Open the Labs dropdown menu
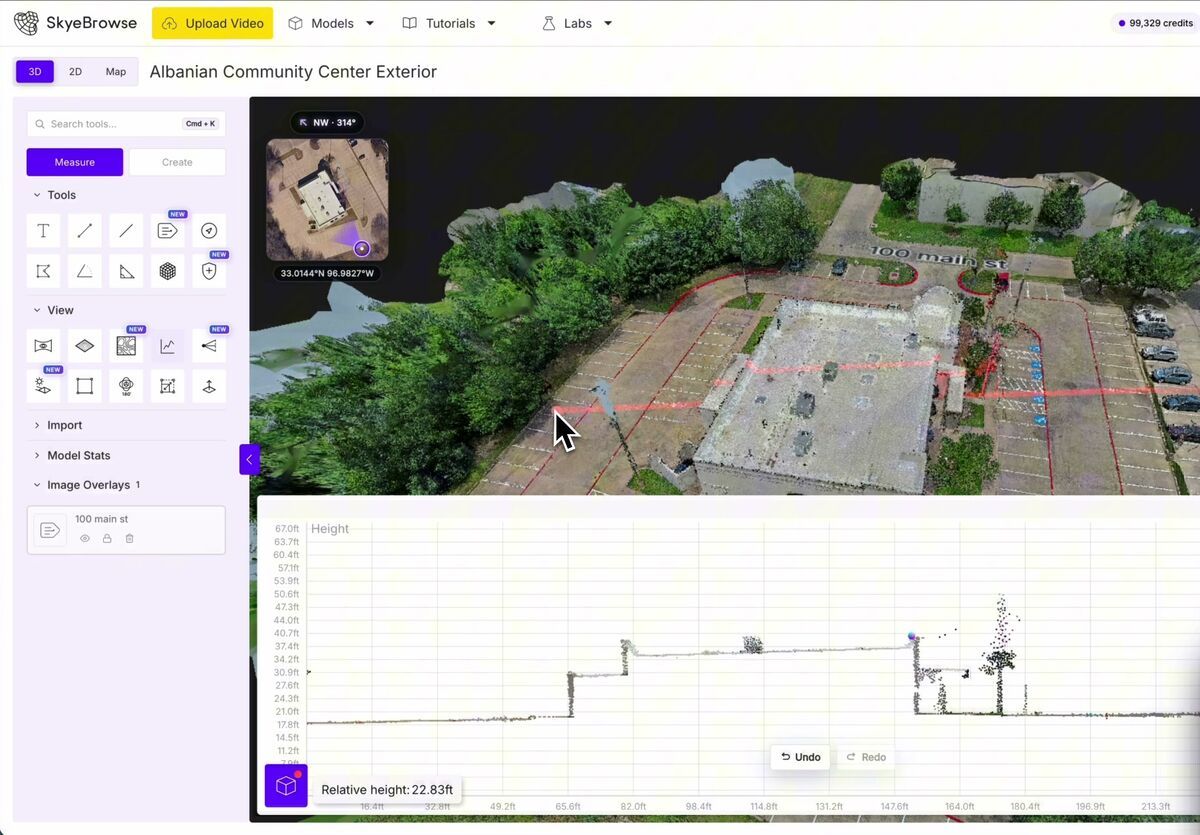Viewport: 1200px width, 835px height. pos(577,23)
